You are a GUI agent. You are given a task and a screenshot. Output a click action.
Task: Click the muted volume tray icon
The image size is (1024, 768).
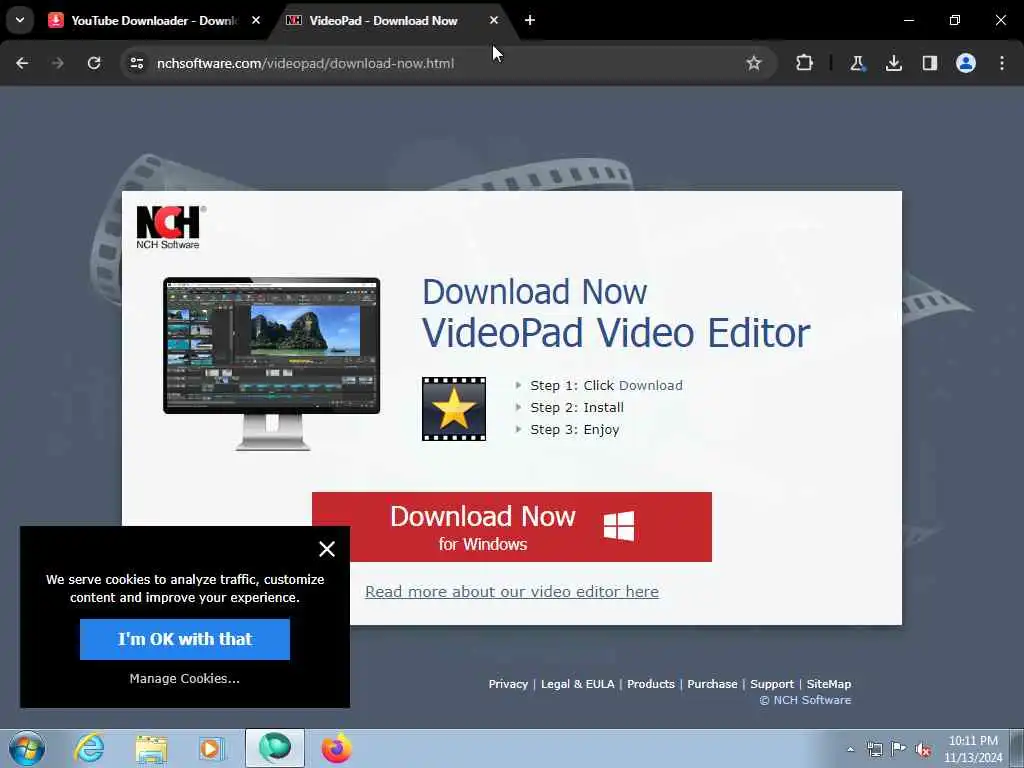coord(923,749)
